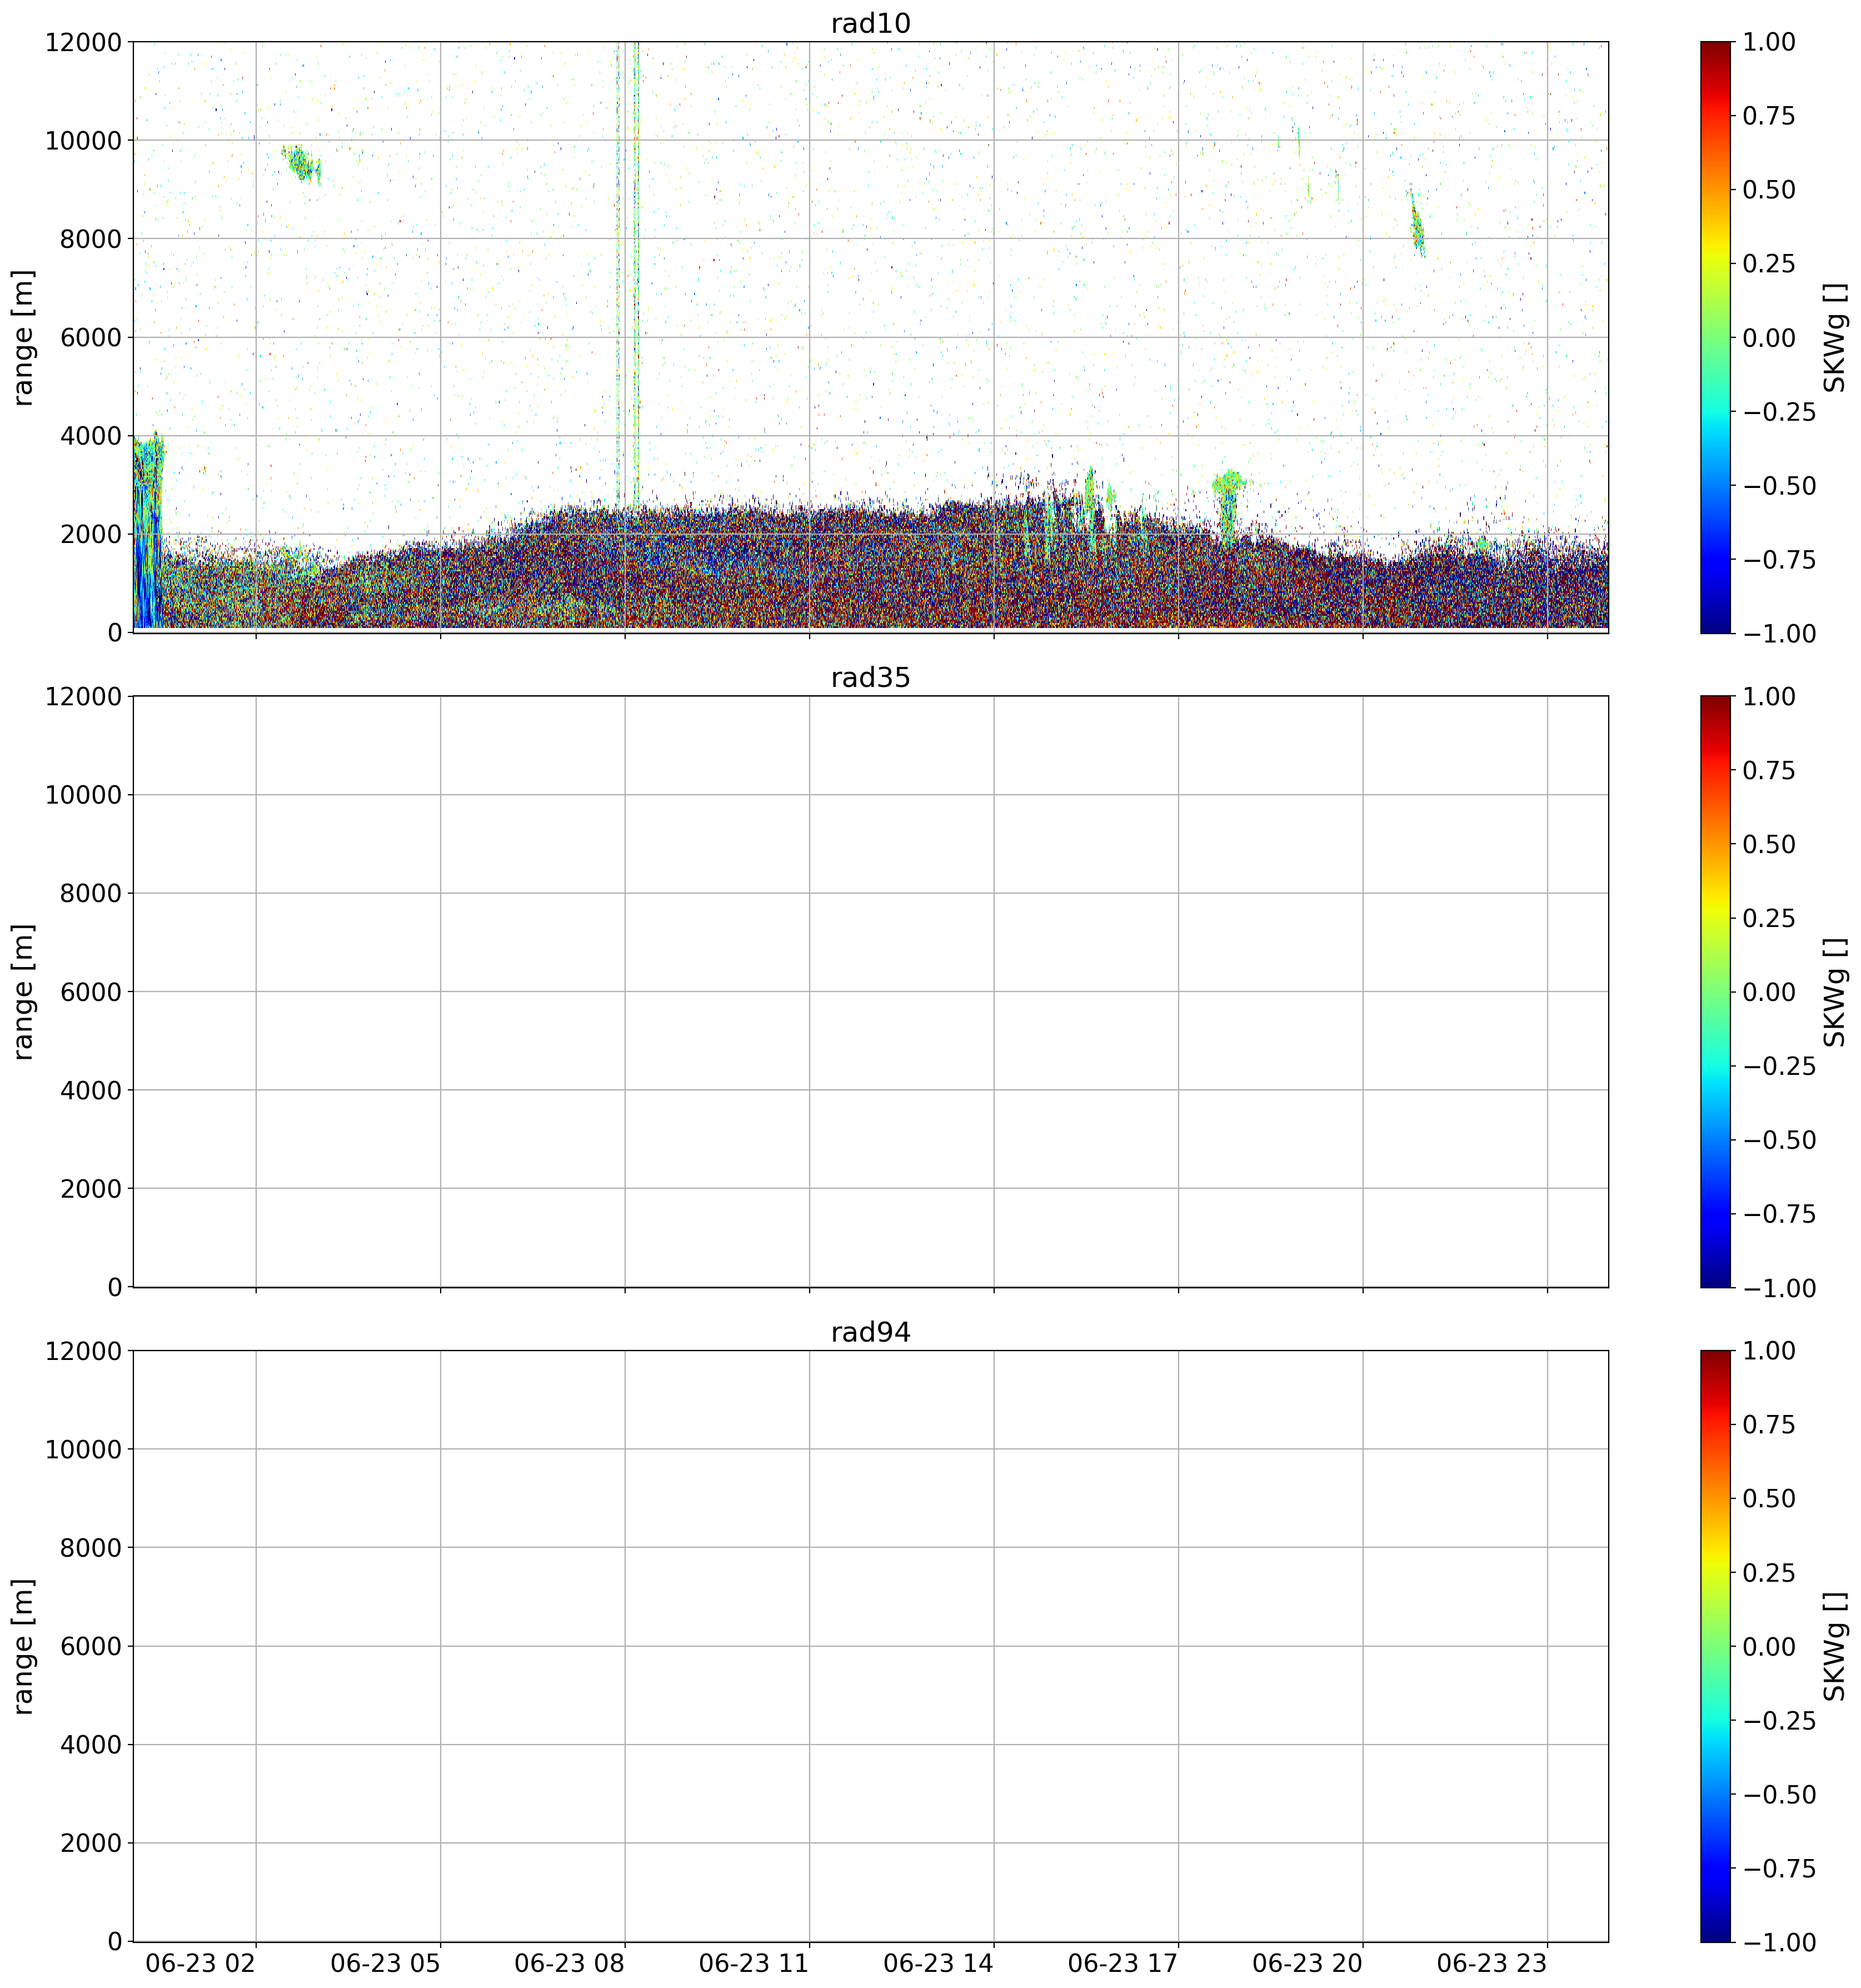1861x1988 pixels.
Task: Select the rad10 panel's colorbar
Action: click(1715, 337)
